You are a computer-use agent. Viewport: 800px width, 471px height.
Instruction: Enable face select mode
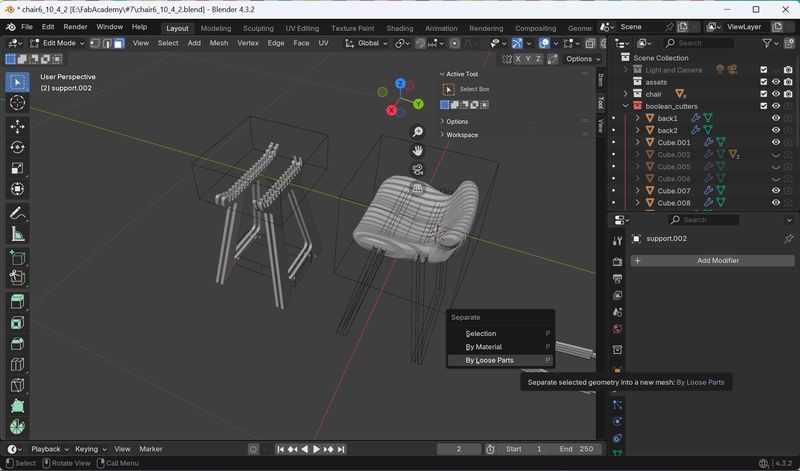pos(119,43)
